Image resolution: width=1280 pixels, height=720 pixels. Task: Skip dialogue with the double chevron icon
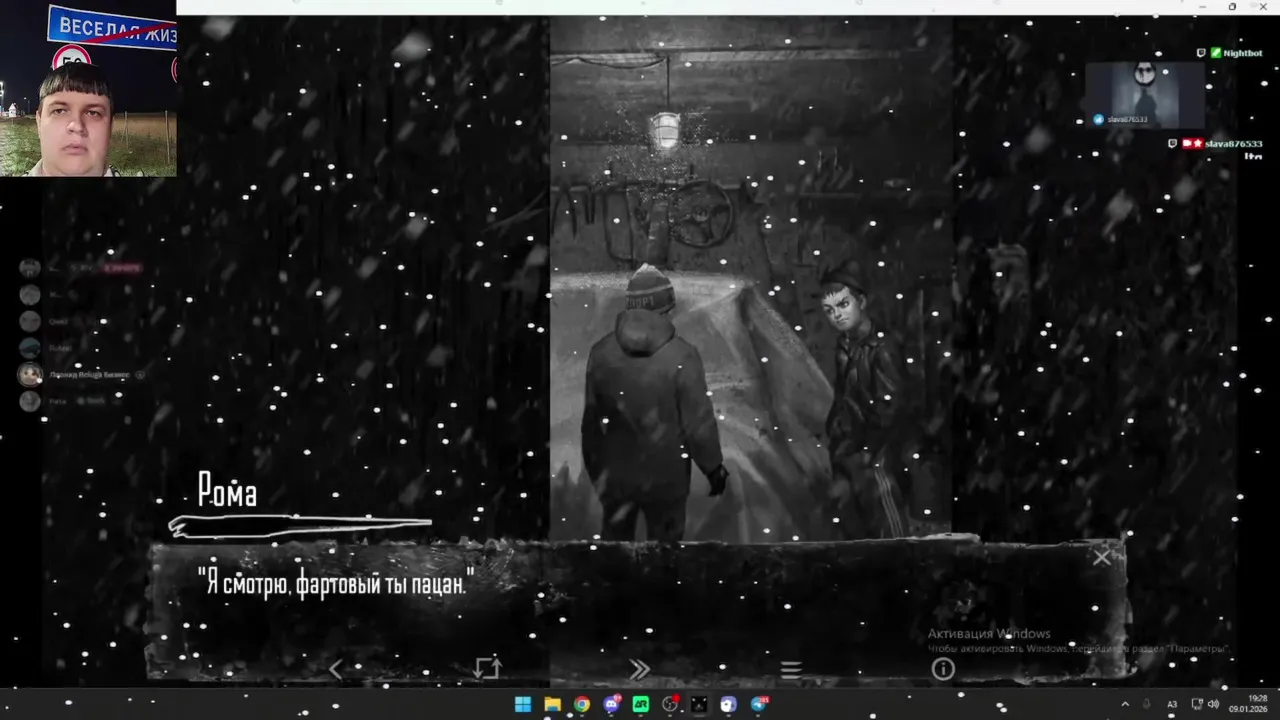coord(639,669)
